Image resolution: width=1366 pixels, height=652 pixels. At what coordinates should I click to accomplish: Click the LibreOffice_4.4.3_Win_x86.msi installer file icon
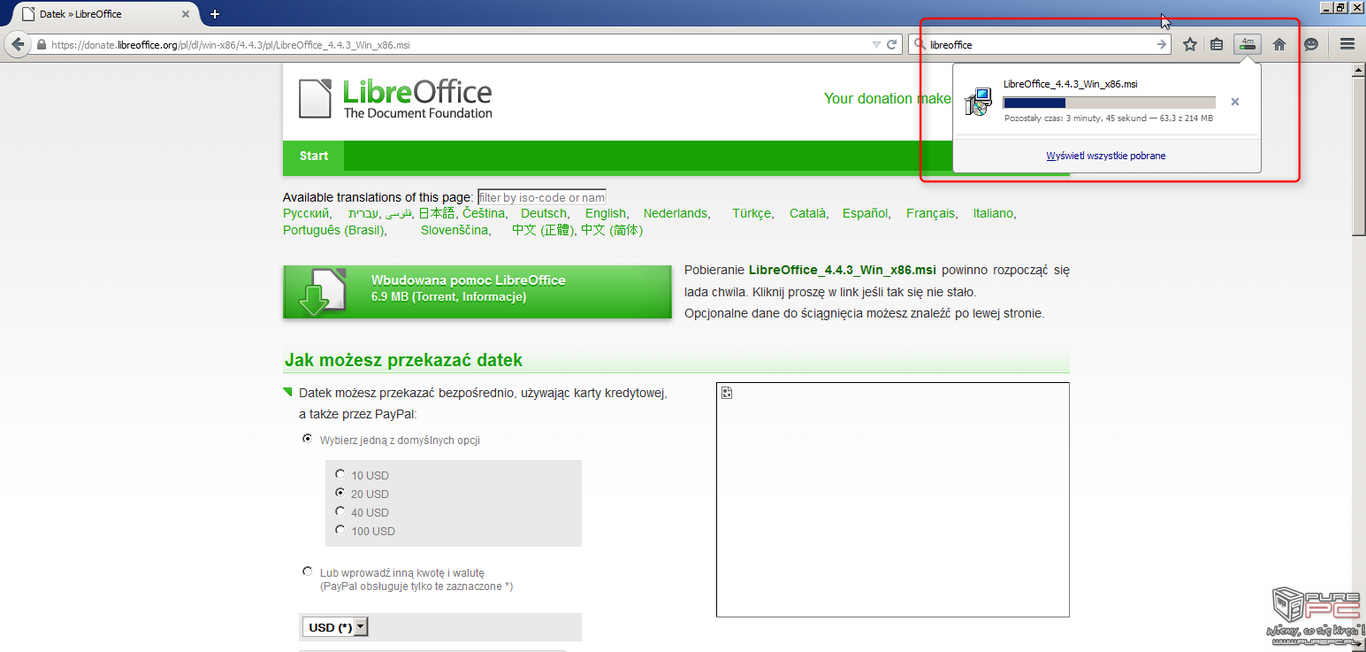(977, 101)
